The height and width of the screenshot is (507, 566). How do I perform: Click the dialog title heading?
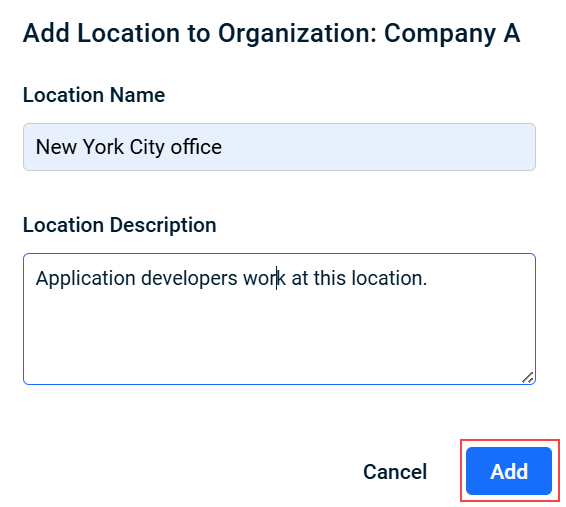271,34
